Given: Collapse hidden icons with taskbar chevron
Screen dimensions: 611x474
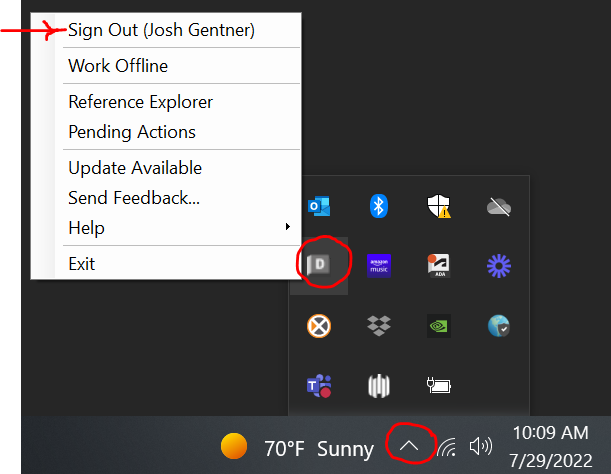Looking at the screenshot, I should click(409, 445).
